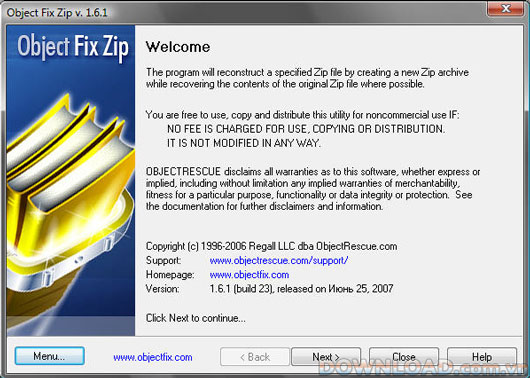Click the "Homepage:" label
This screenshot has width=530, height=378.
(170, 275)
